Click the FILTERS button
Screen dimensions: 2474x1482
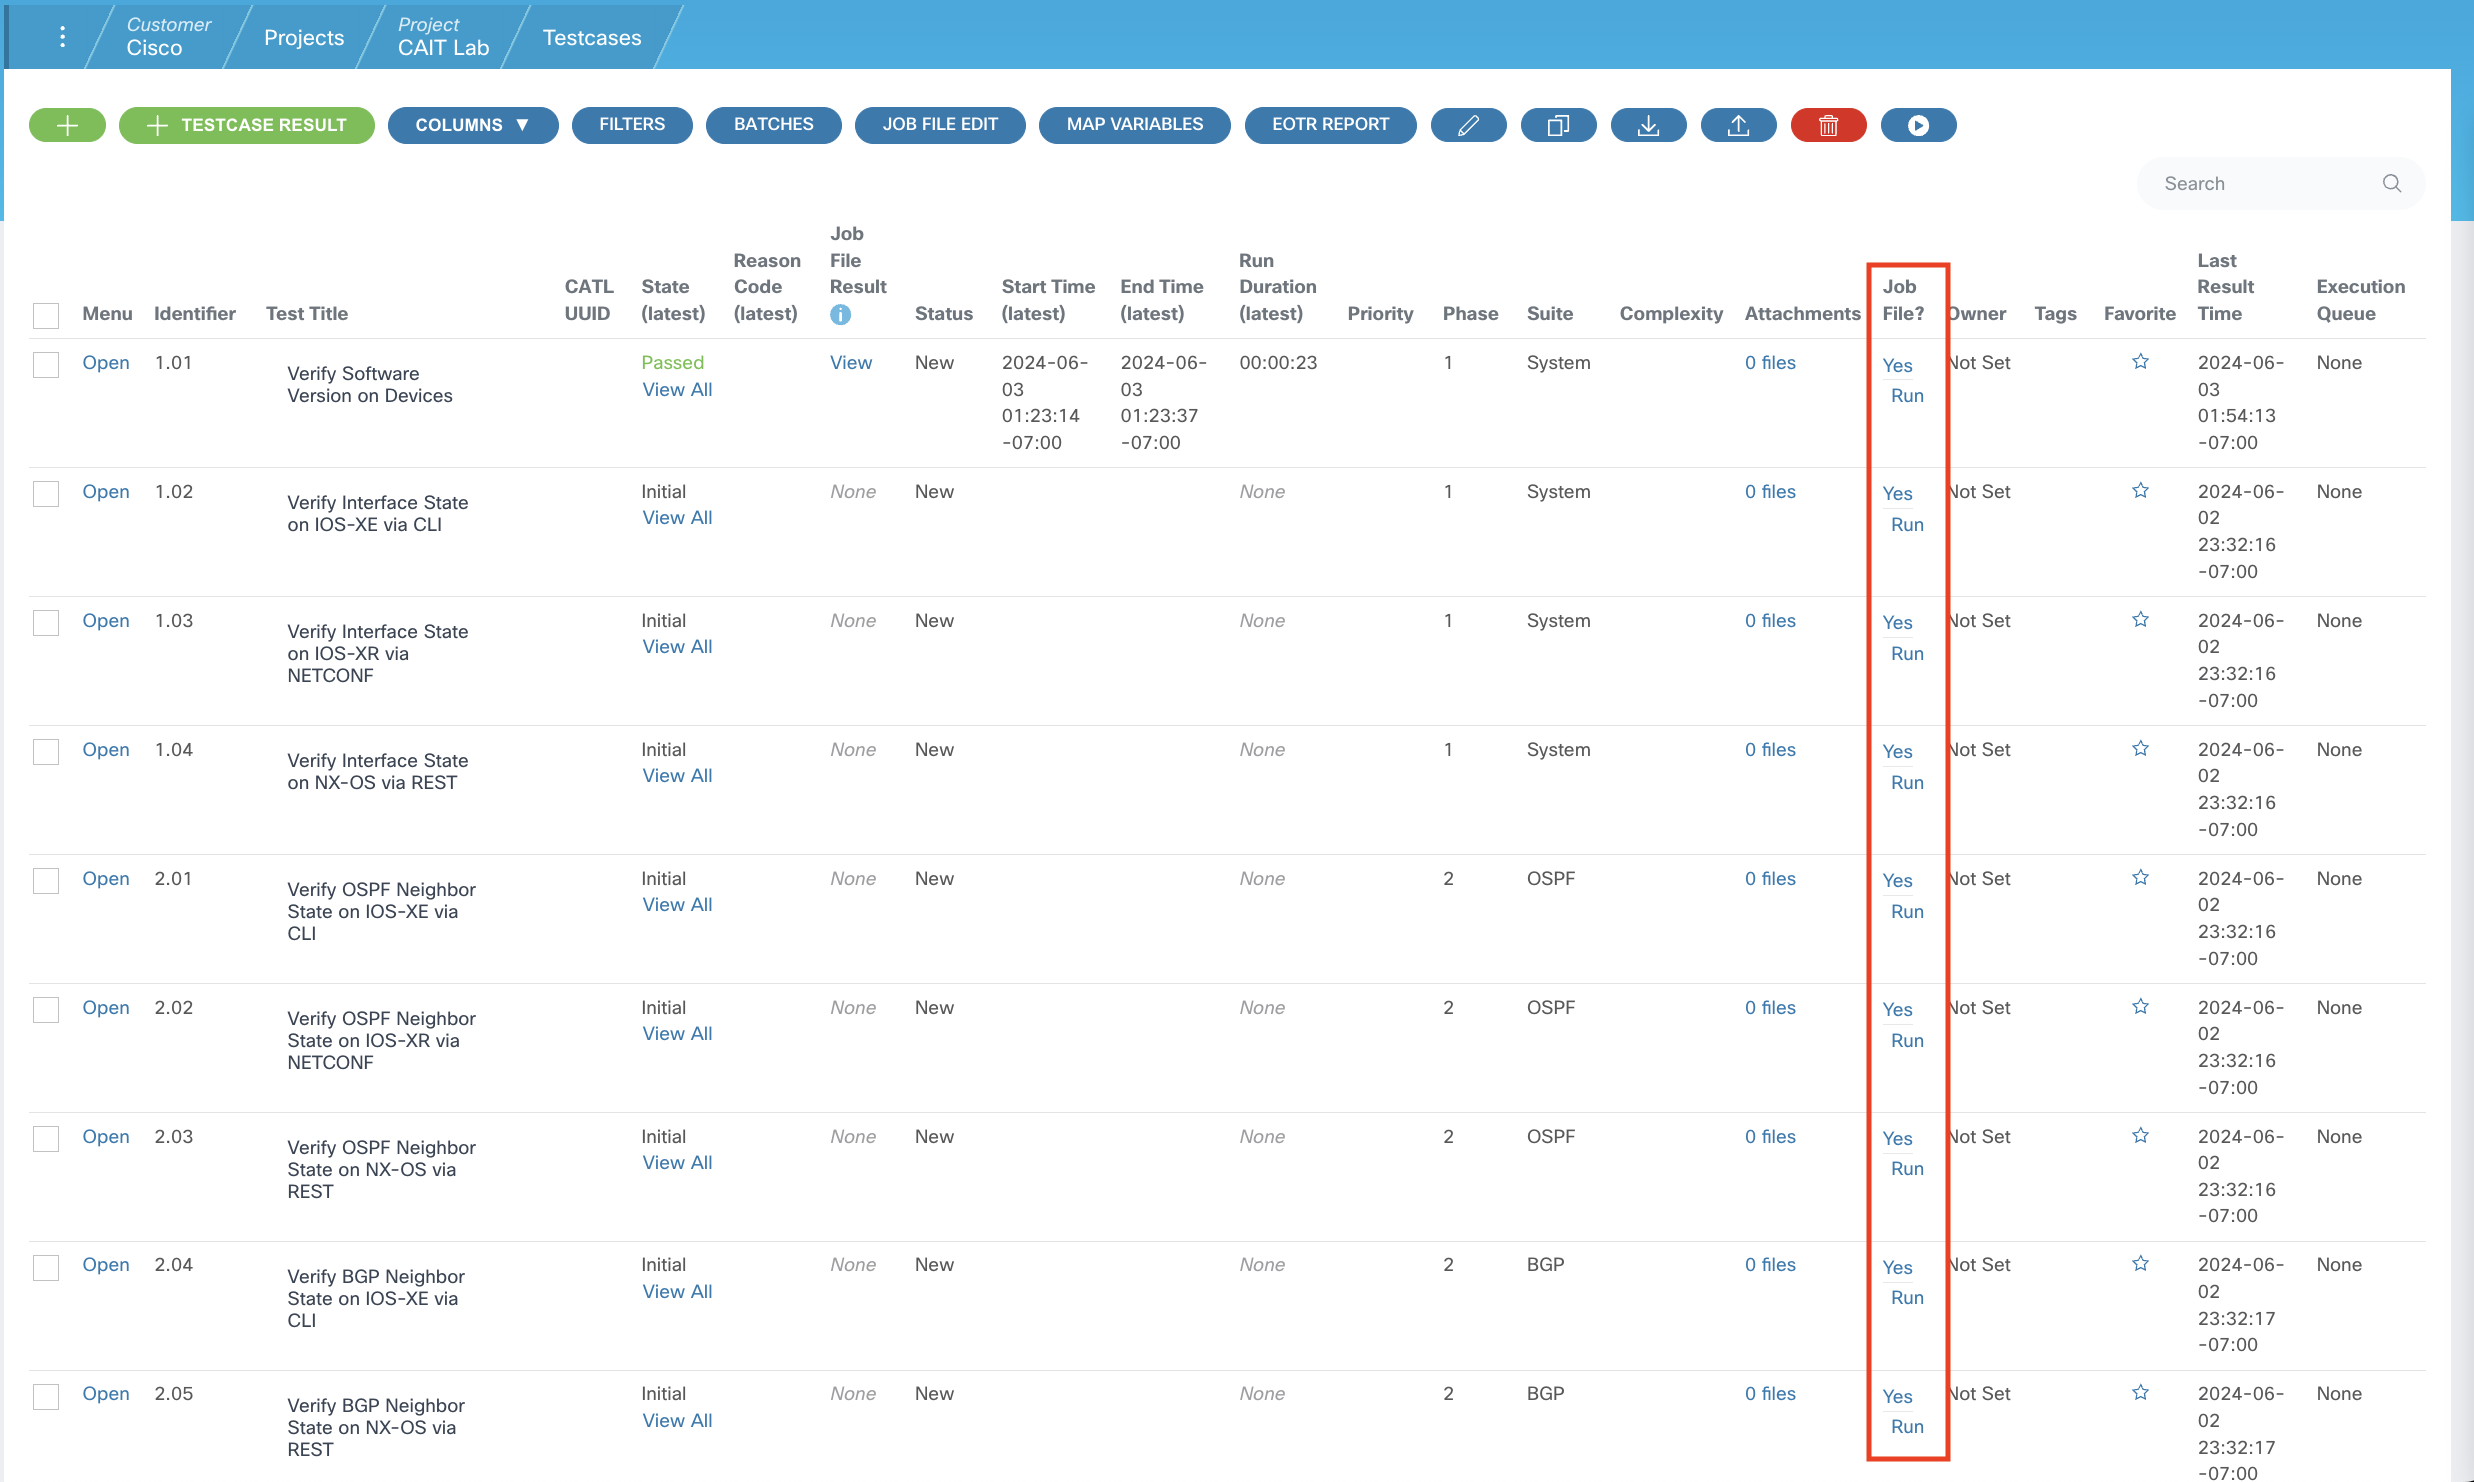631,125
